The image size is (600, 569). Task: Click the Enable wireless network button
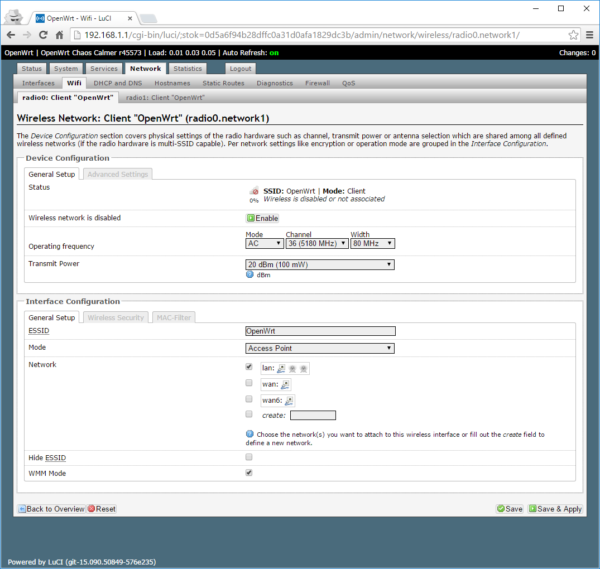point(263,218)
